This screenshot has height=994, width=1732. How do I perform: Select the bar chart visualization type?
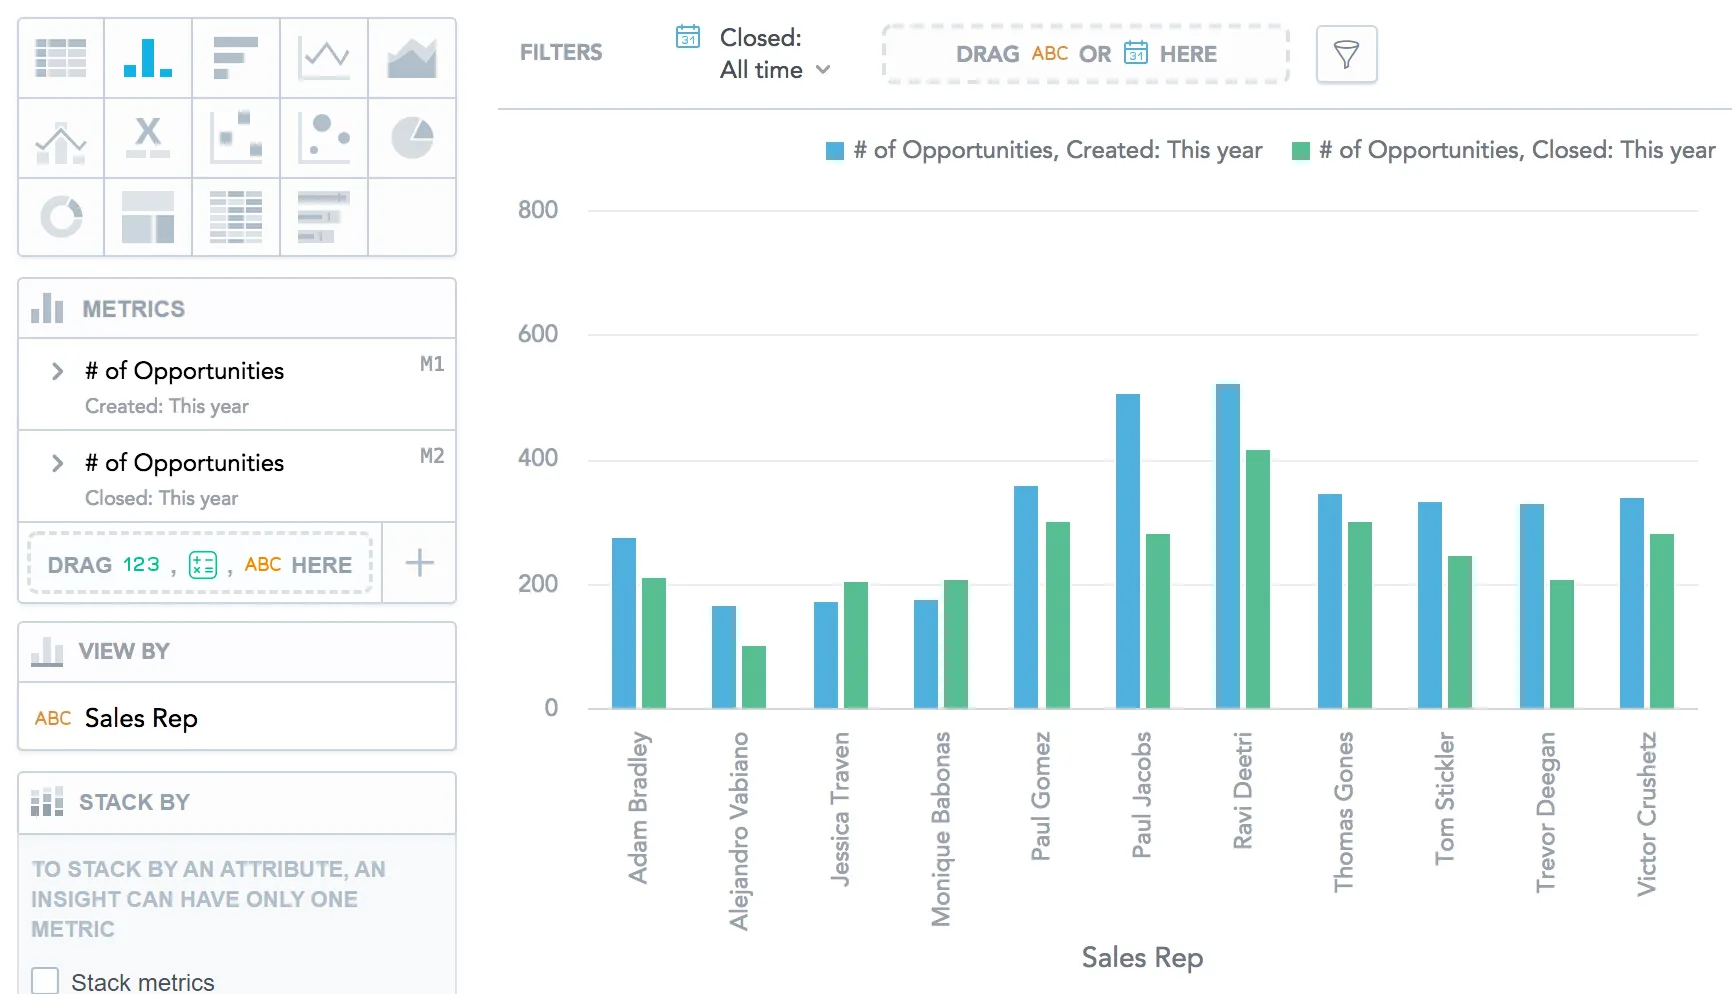pyautogui.click(x=235, y=57)
